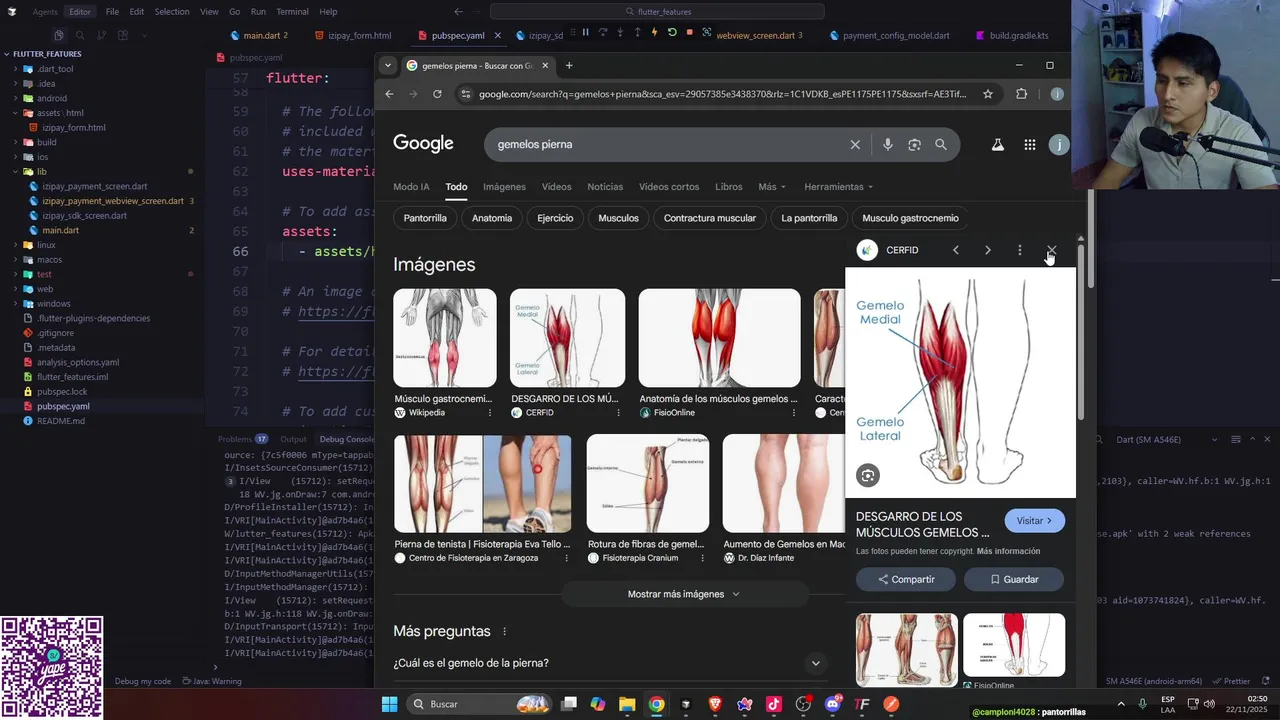Click the Google search magnifier button
This screenshot has width=1280, height=720.
[941, 144]
